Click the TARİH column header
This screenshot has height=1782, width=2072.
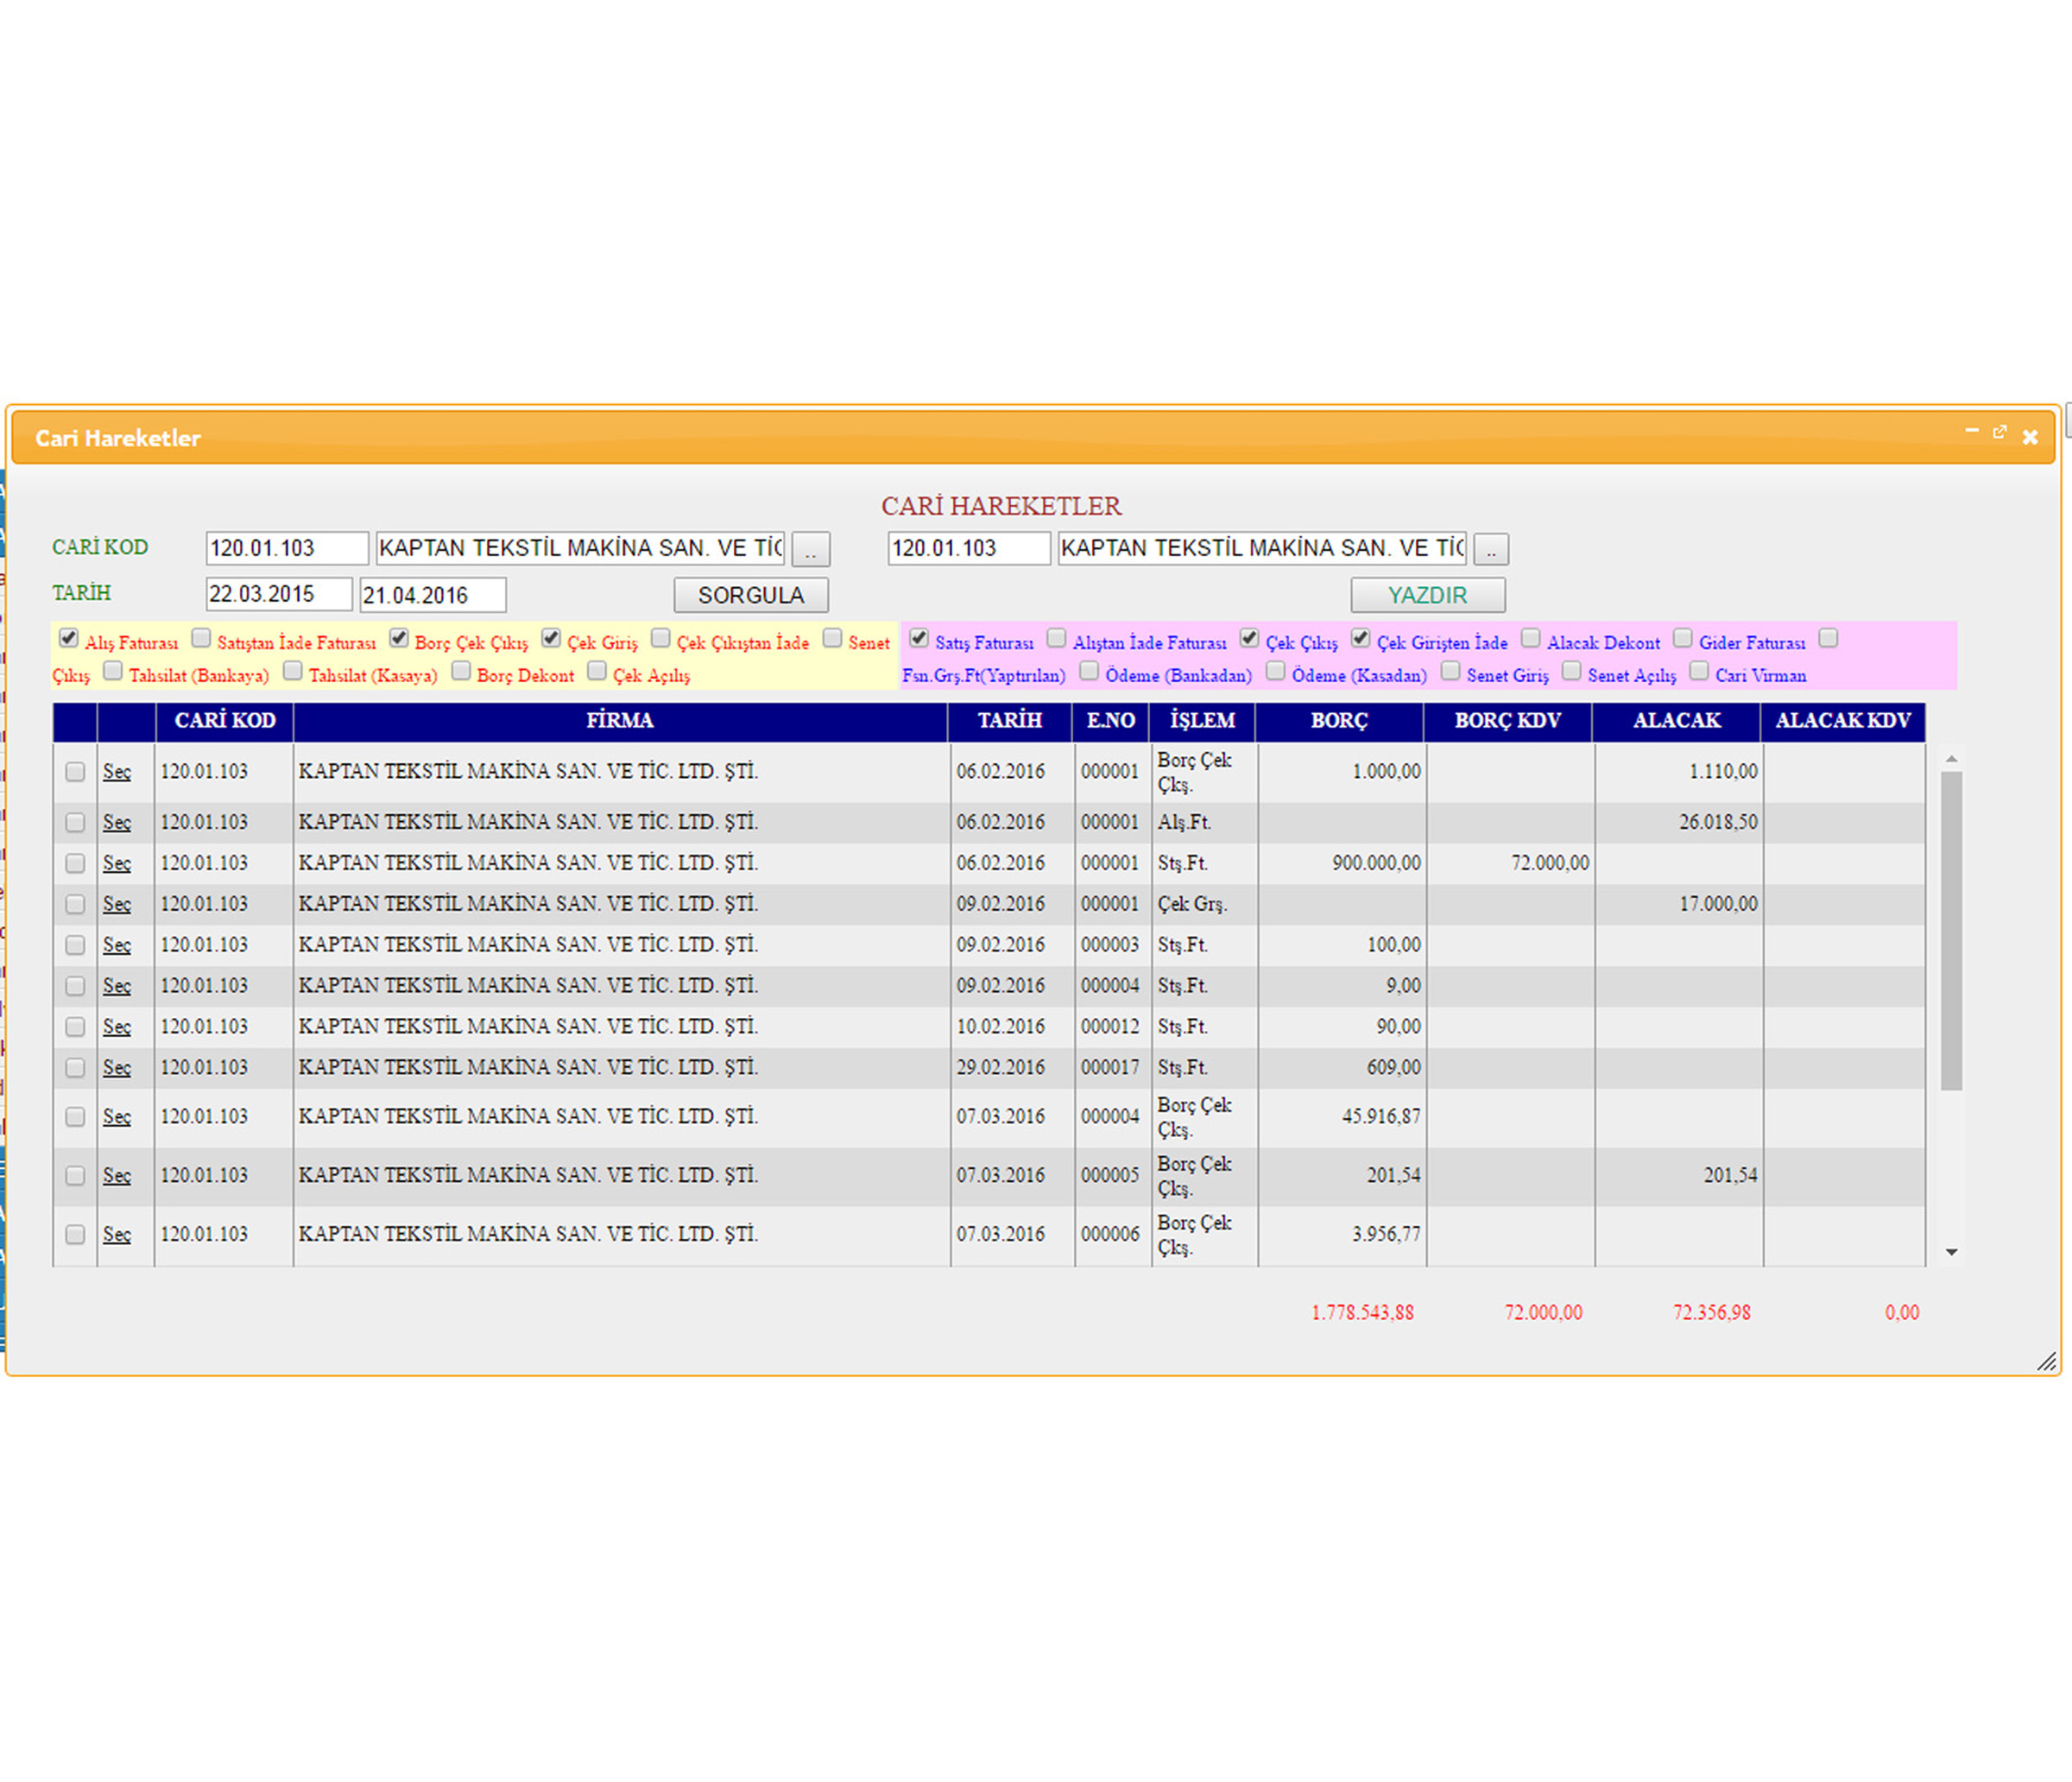(x=1010, y=721)
